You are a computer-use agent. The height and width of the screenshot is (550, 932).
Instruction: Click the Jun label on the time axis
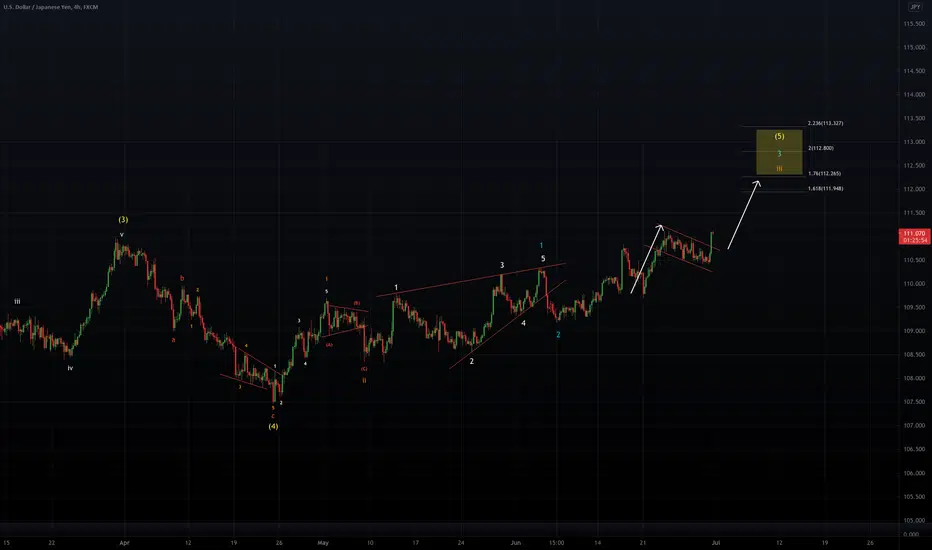click(x=515, y=543)
